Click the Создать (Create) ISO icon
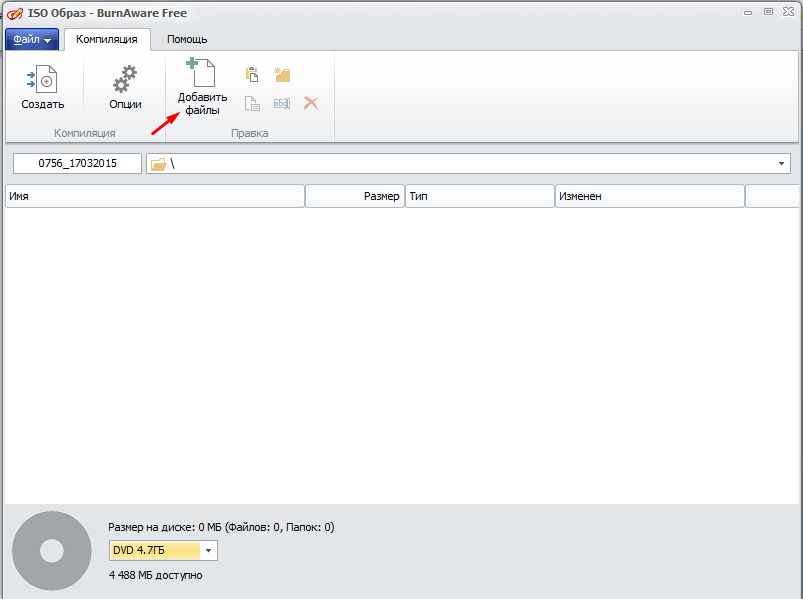The height and width of the screenshot is (599, 803). [42, 87]
